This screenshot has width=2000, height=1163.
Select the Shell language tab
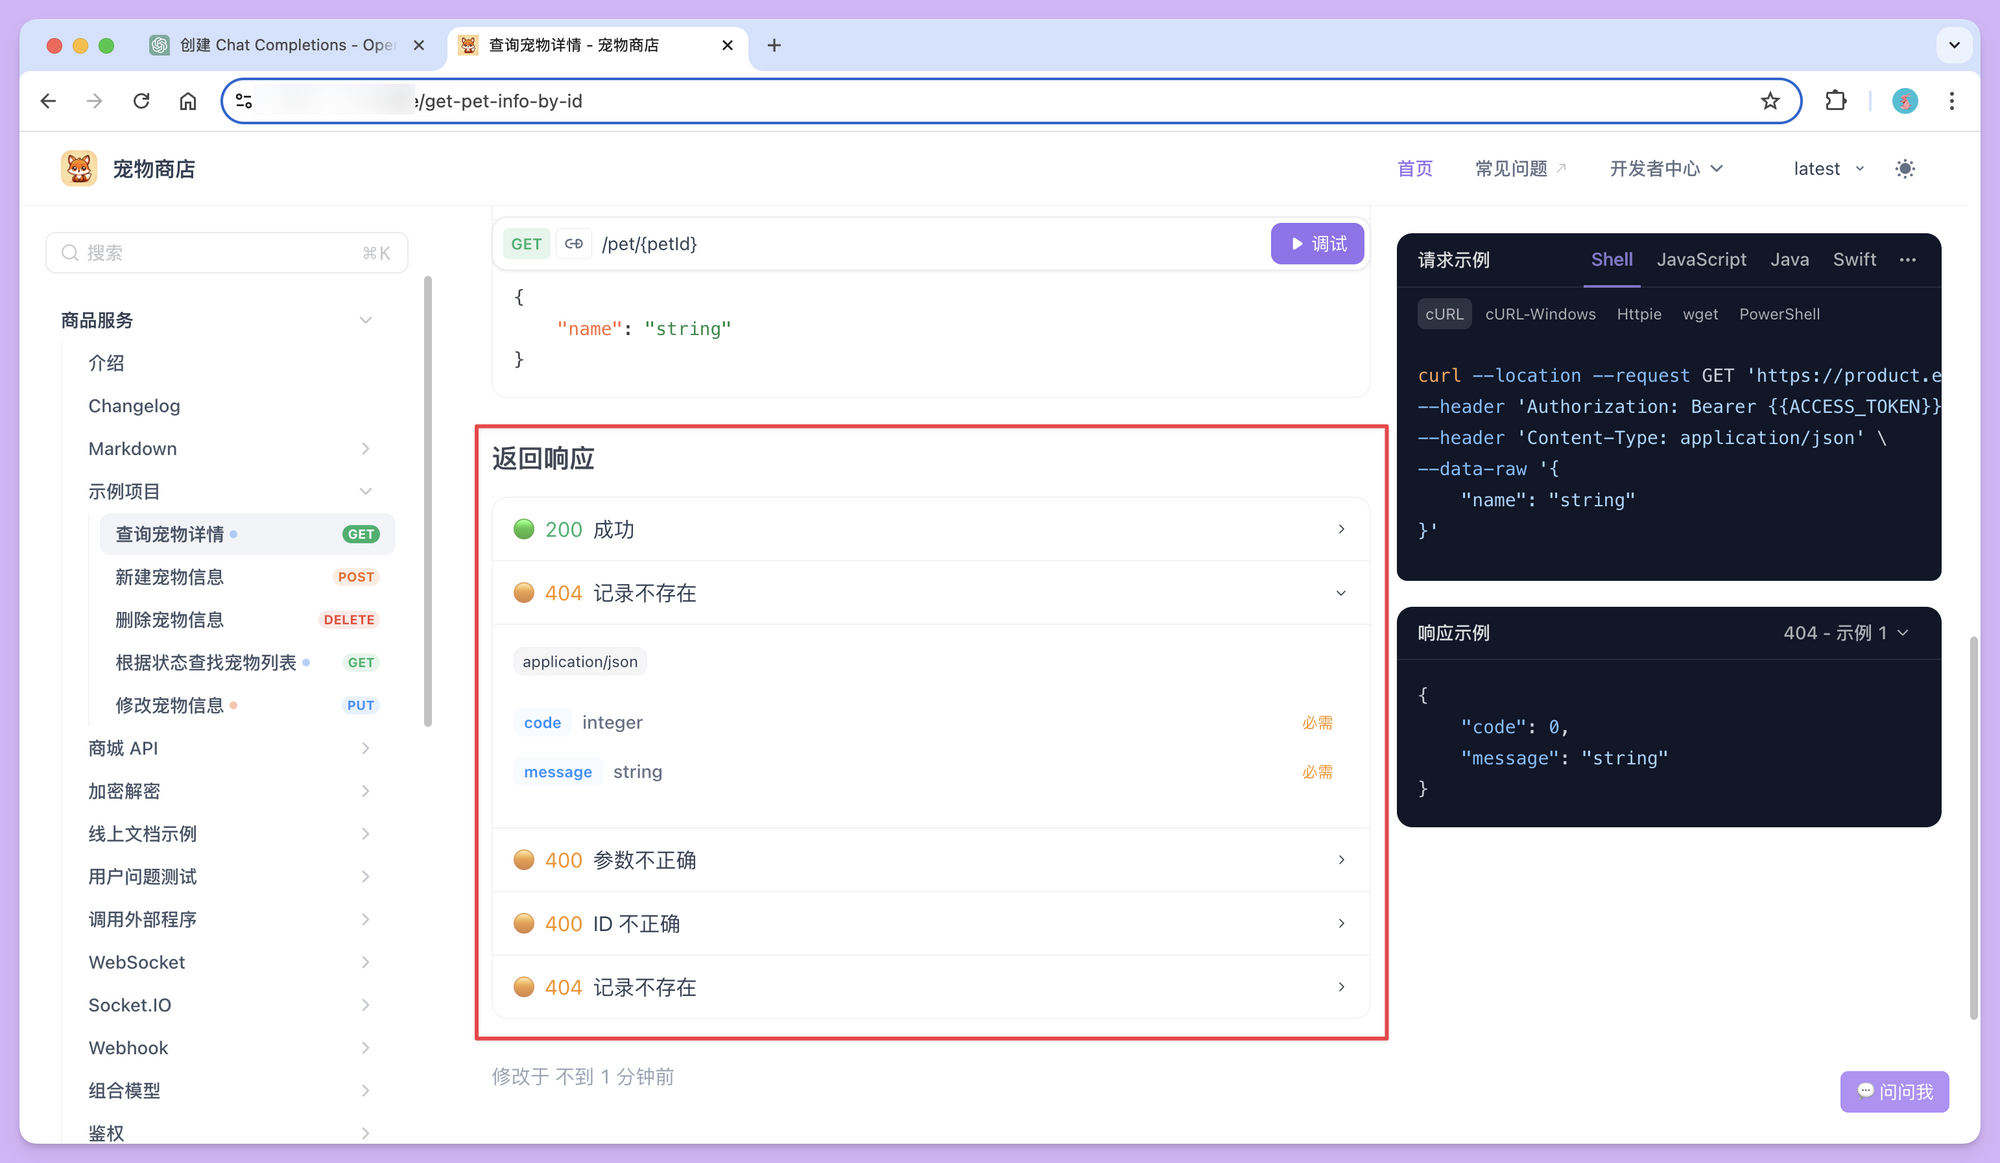(x=1611, y=260)
